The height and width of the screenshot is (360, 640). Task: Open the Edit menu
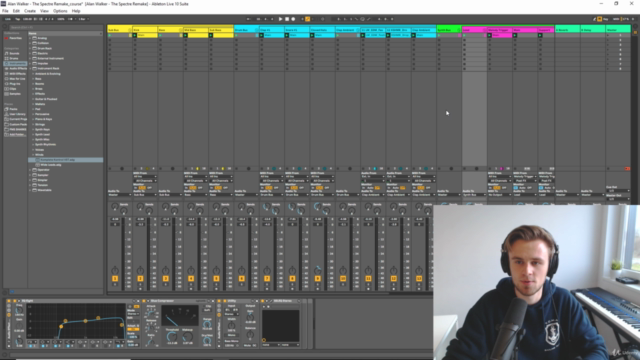(16, 11)
